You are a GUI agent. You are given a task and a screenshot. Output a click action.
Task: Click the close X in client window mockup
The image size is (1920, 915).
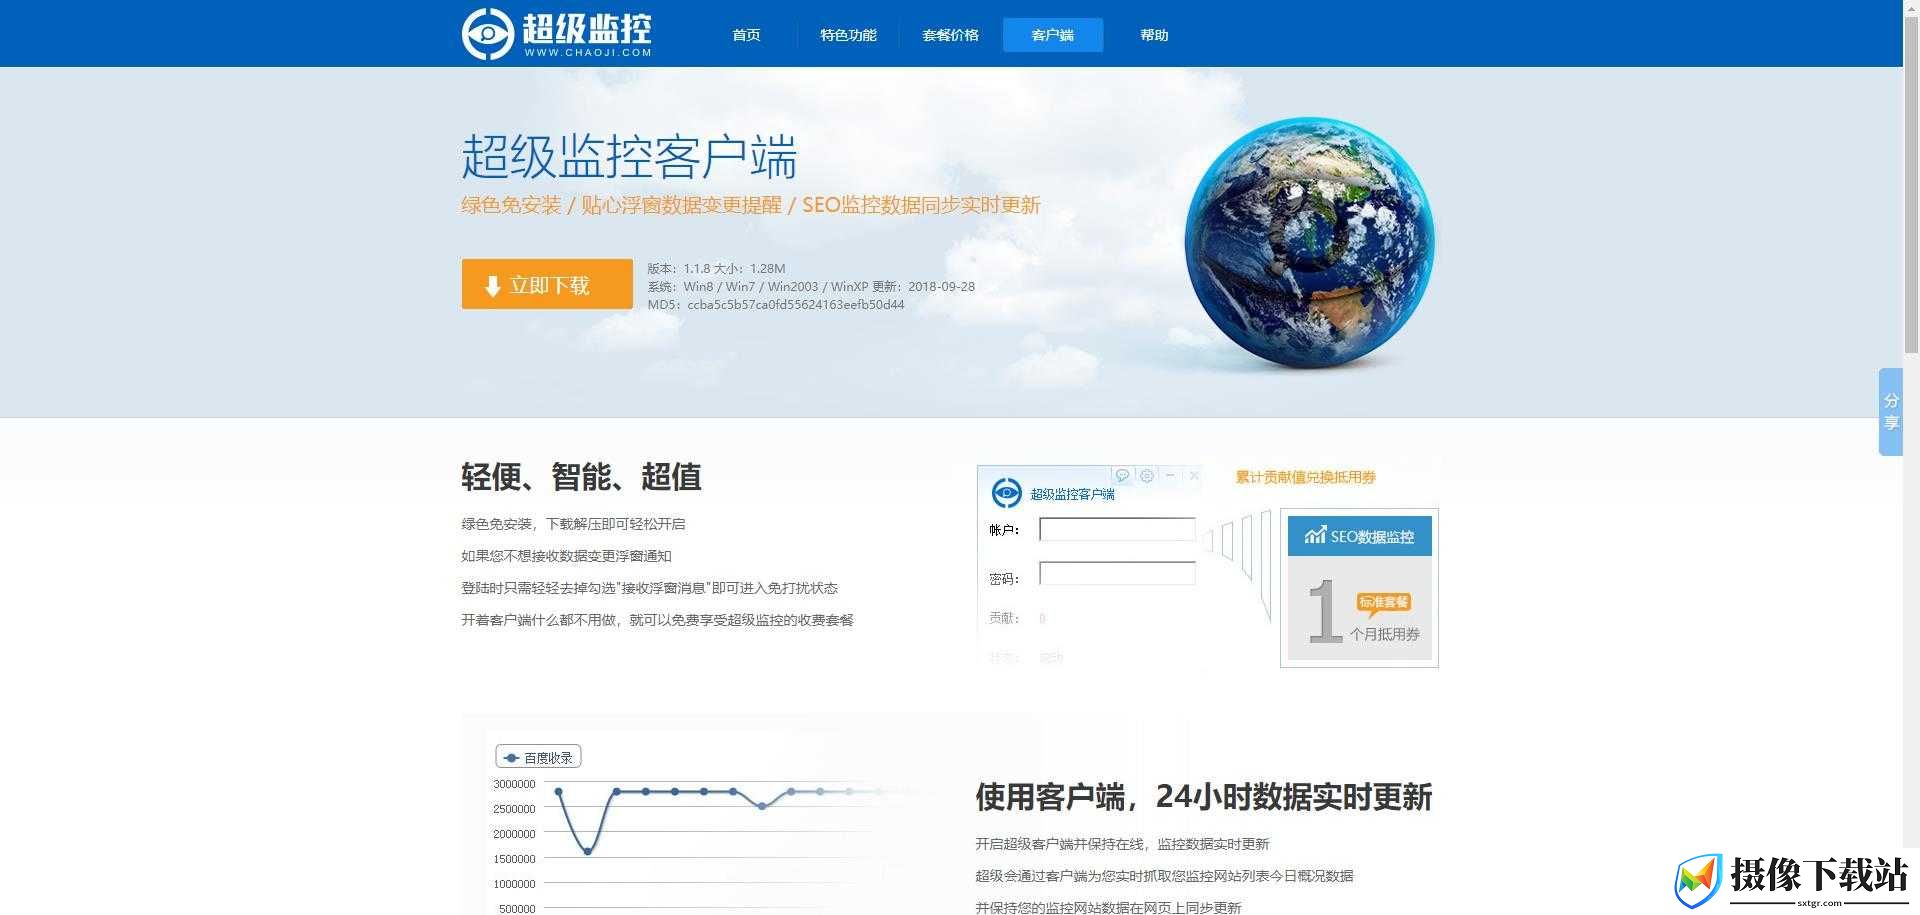coord(1194,475)
